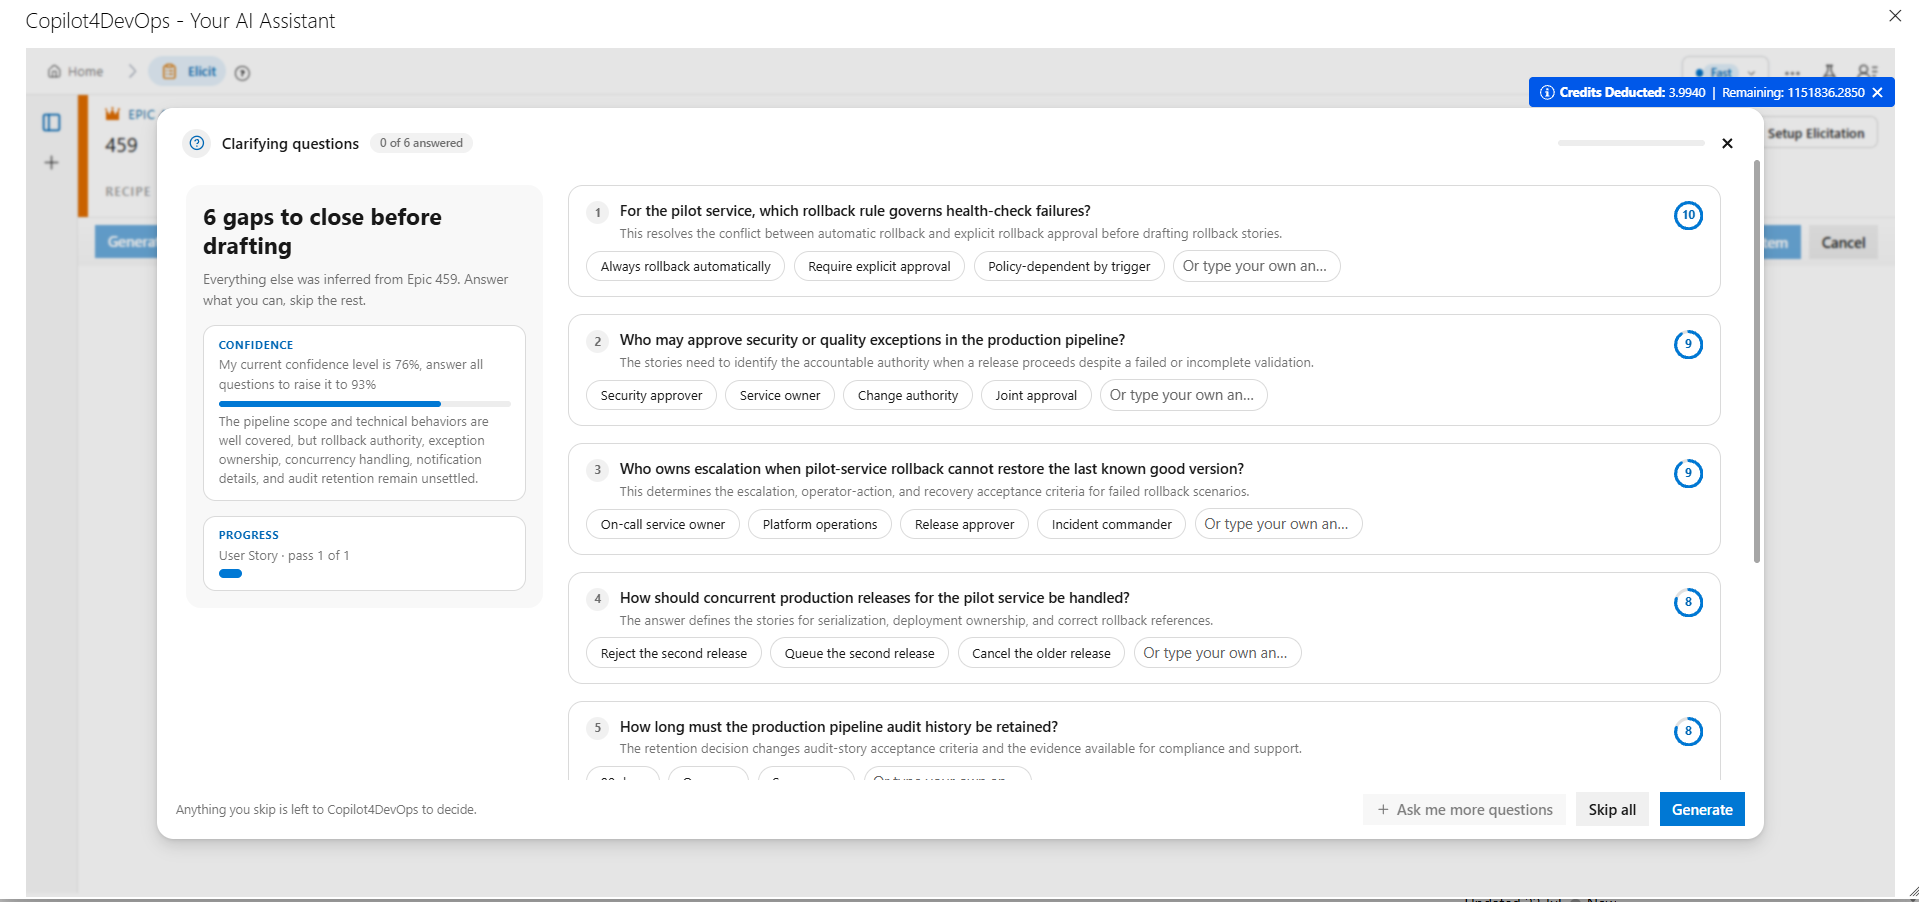1919x902 pixels.
Task: Open the Elicit breadcrumb tab
Action: point(189,72)
